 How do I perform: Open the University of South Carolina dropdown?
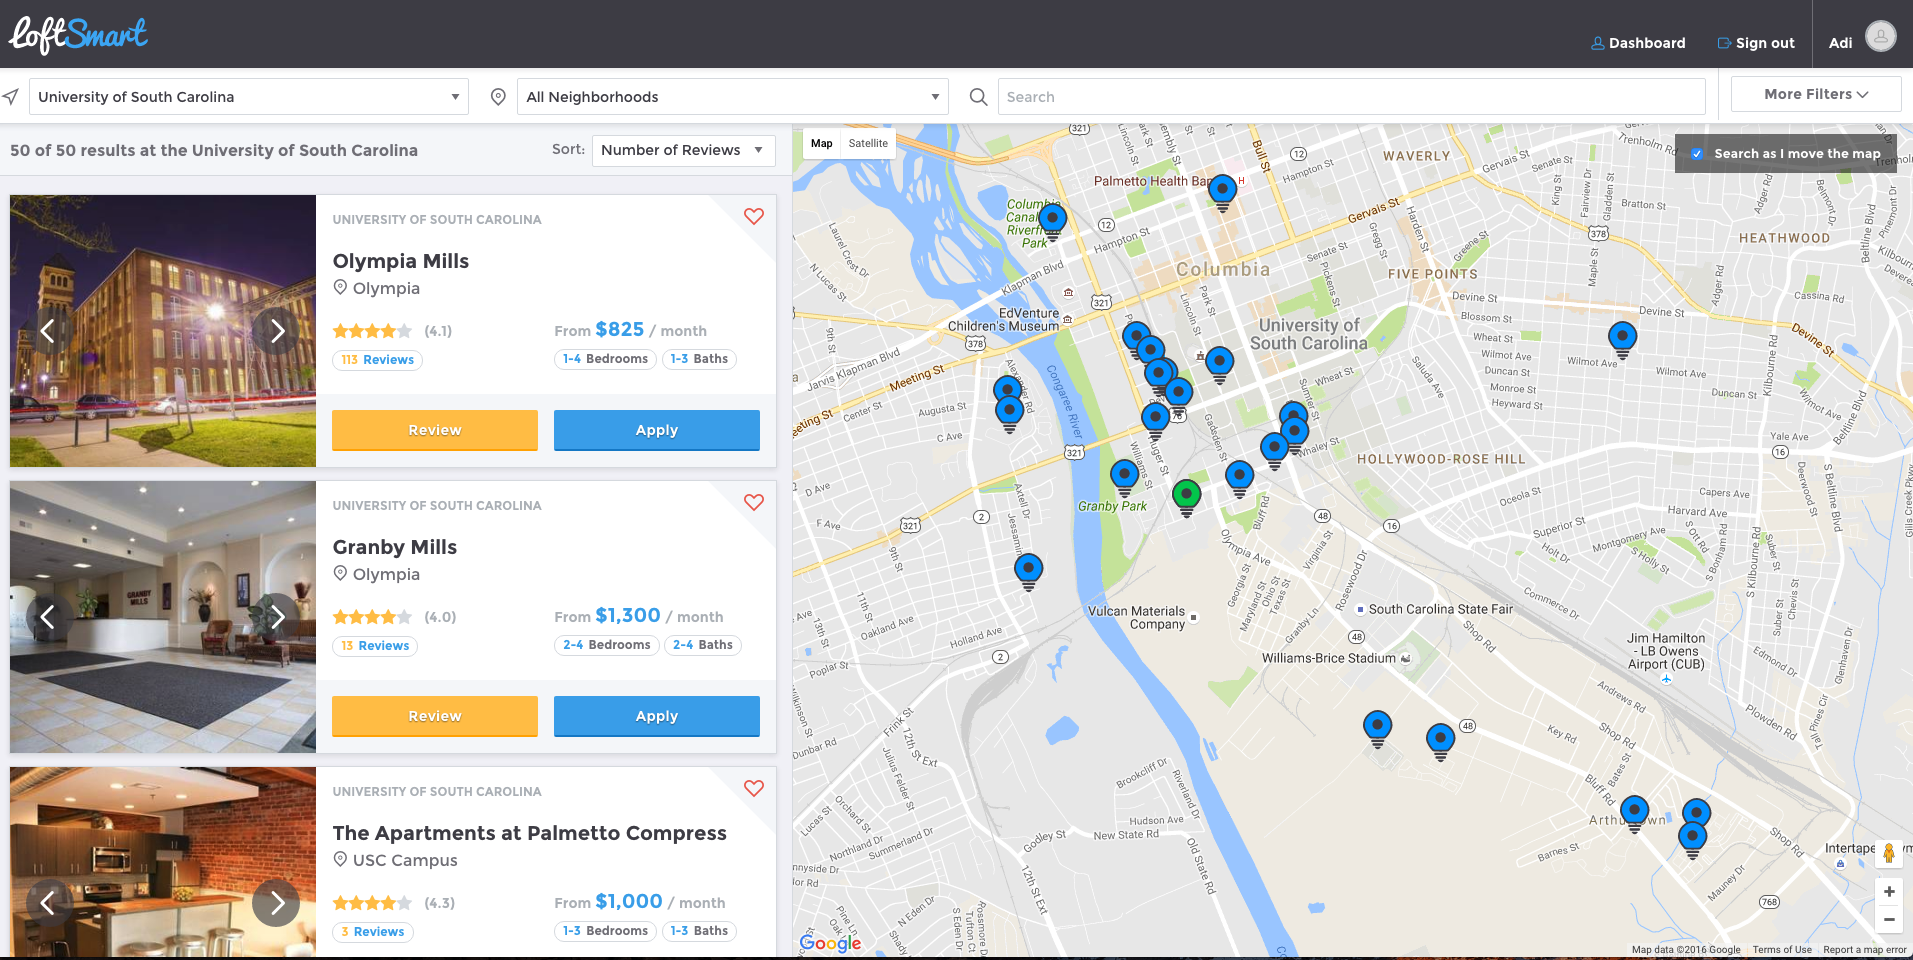point(249,97)
